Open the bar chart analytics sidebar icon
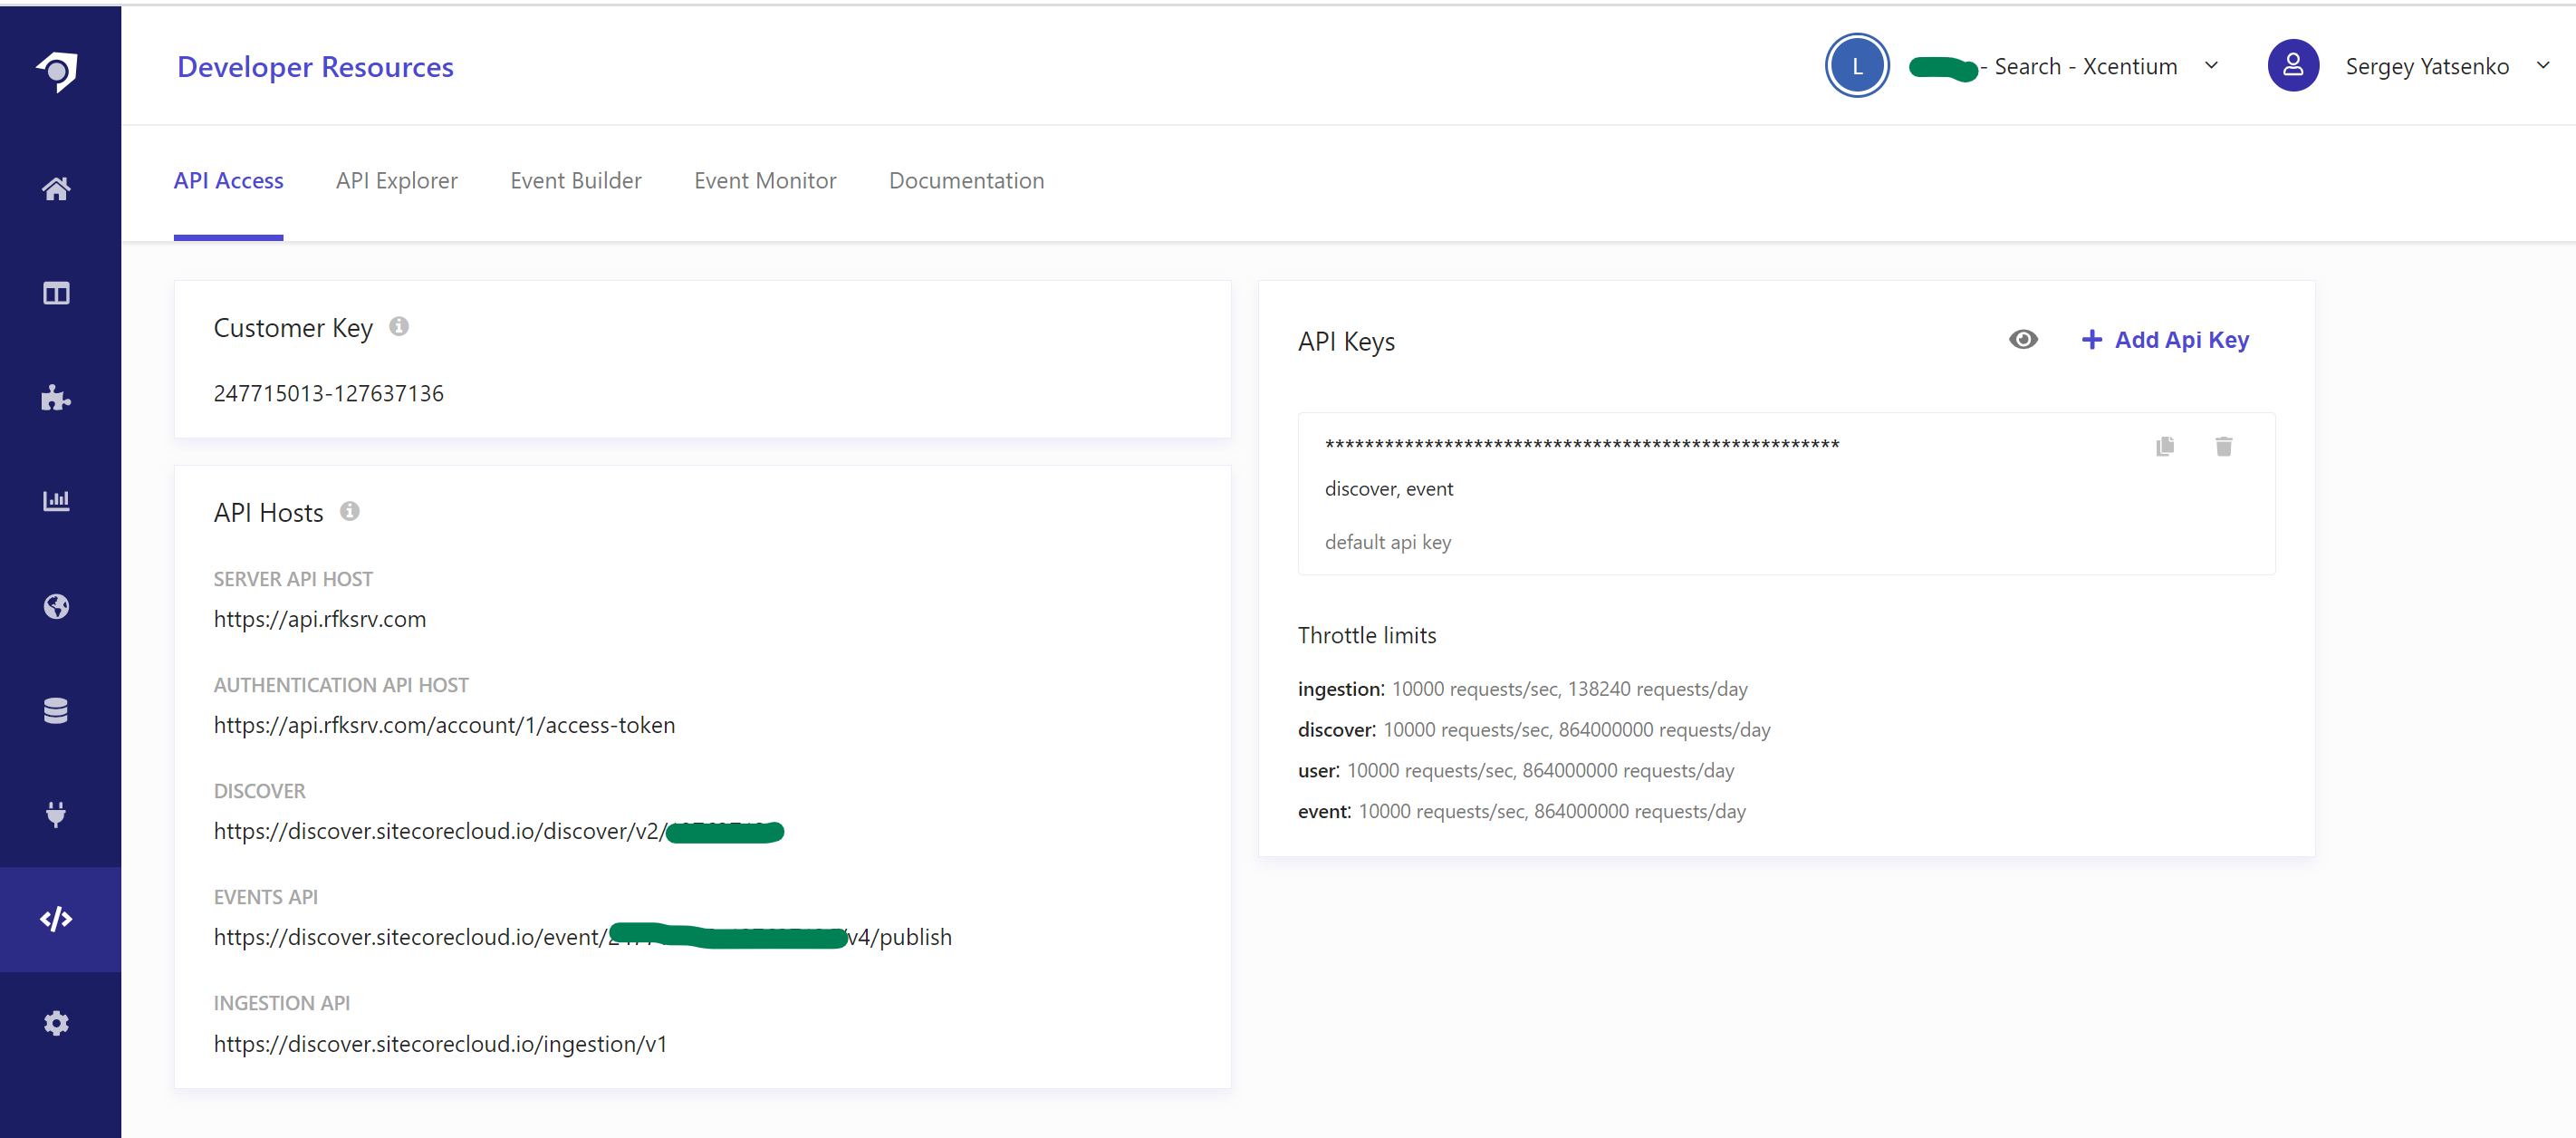This screenshot has width=2576, height=1138. pyautogui.click(x=56, y=501)
